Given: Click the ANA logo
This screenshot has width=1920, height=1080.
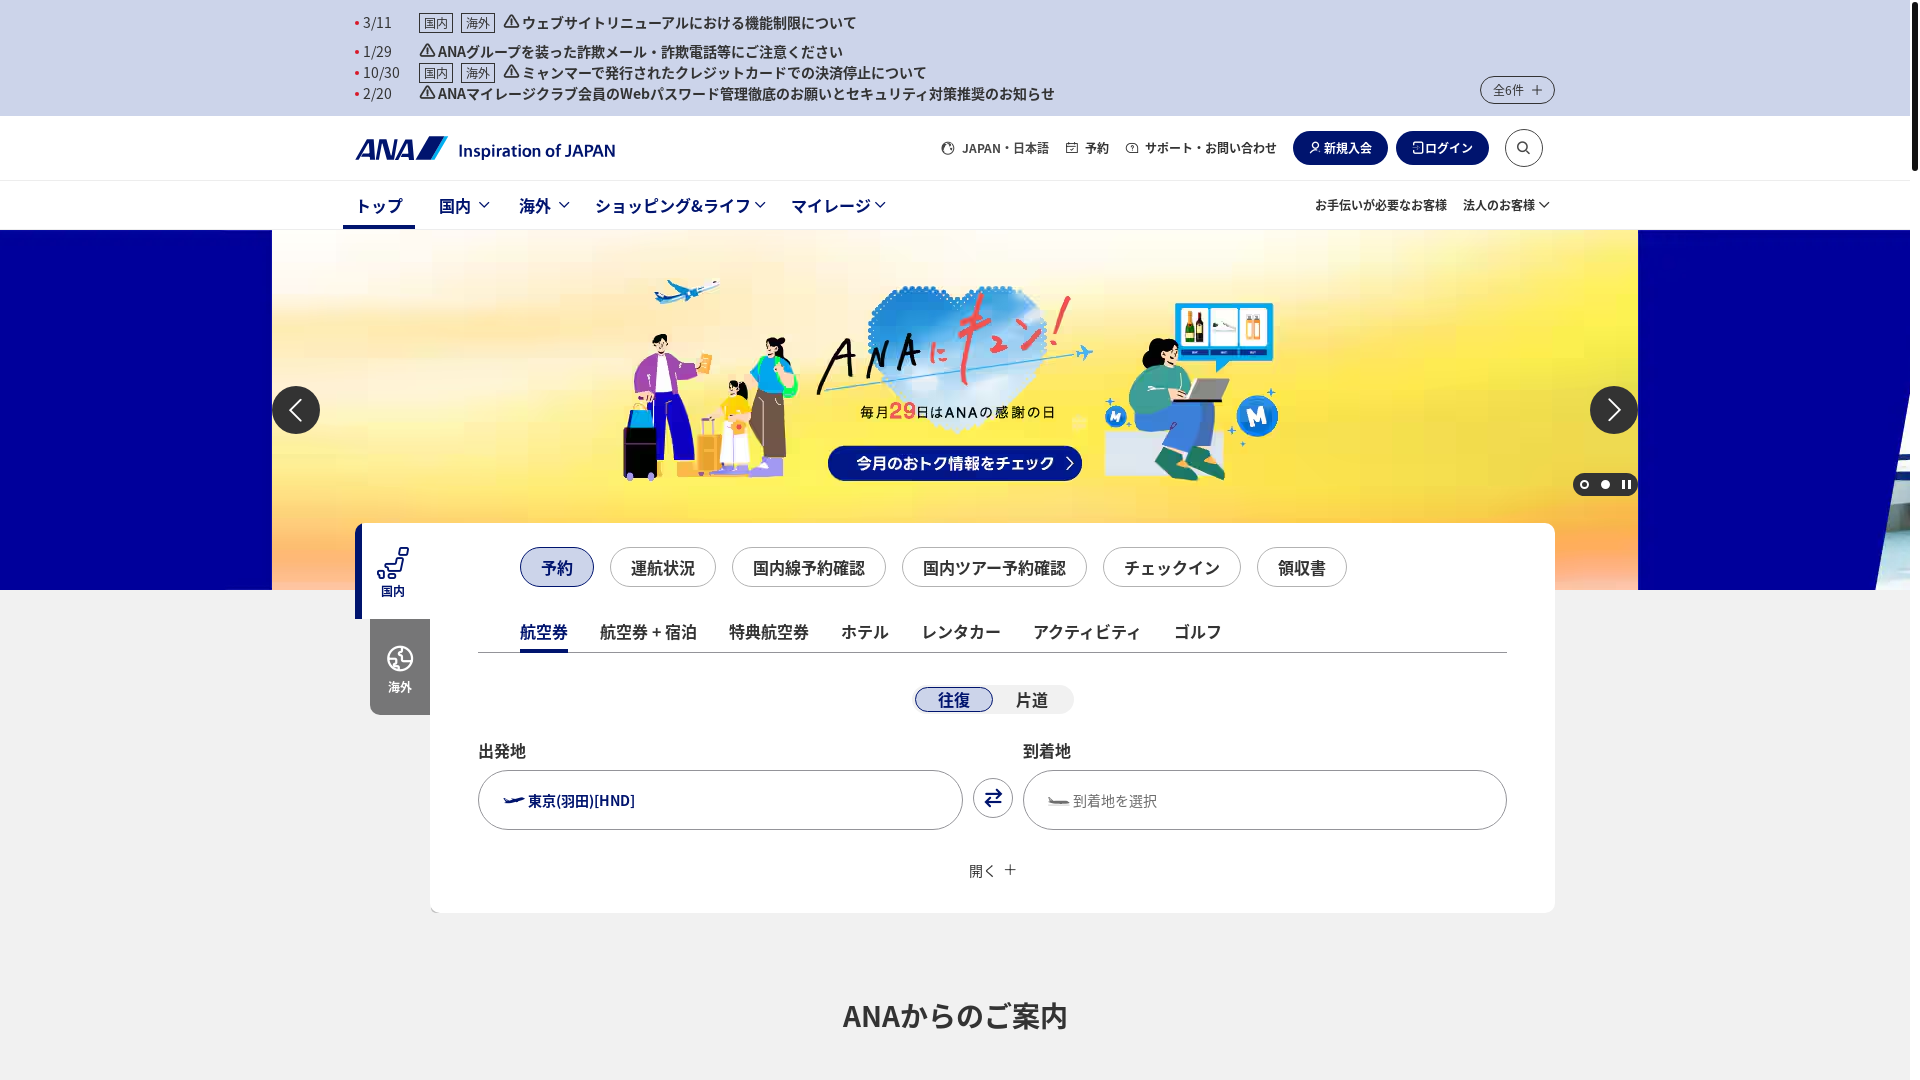Looking at the screenshot, I should pos(485,148).
